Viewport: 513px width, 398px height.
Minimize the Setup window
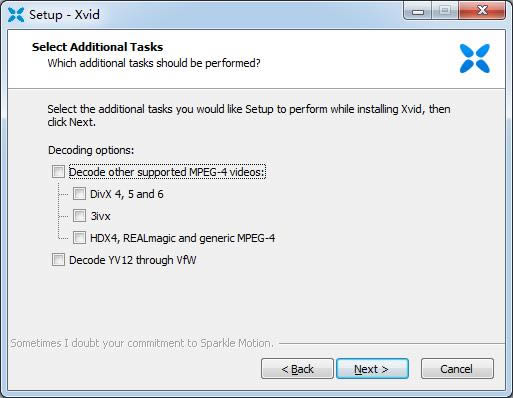(x=418, y=11)
